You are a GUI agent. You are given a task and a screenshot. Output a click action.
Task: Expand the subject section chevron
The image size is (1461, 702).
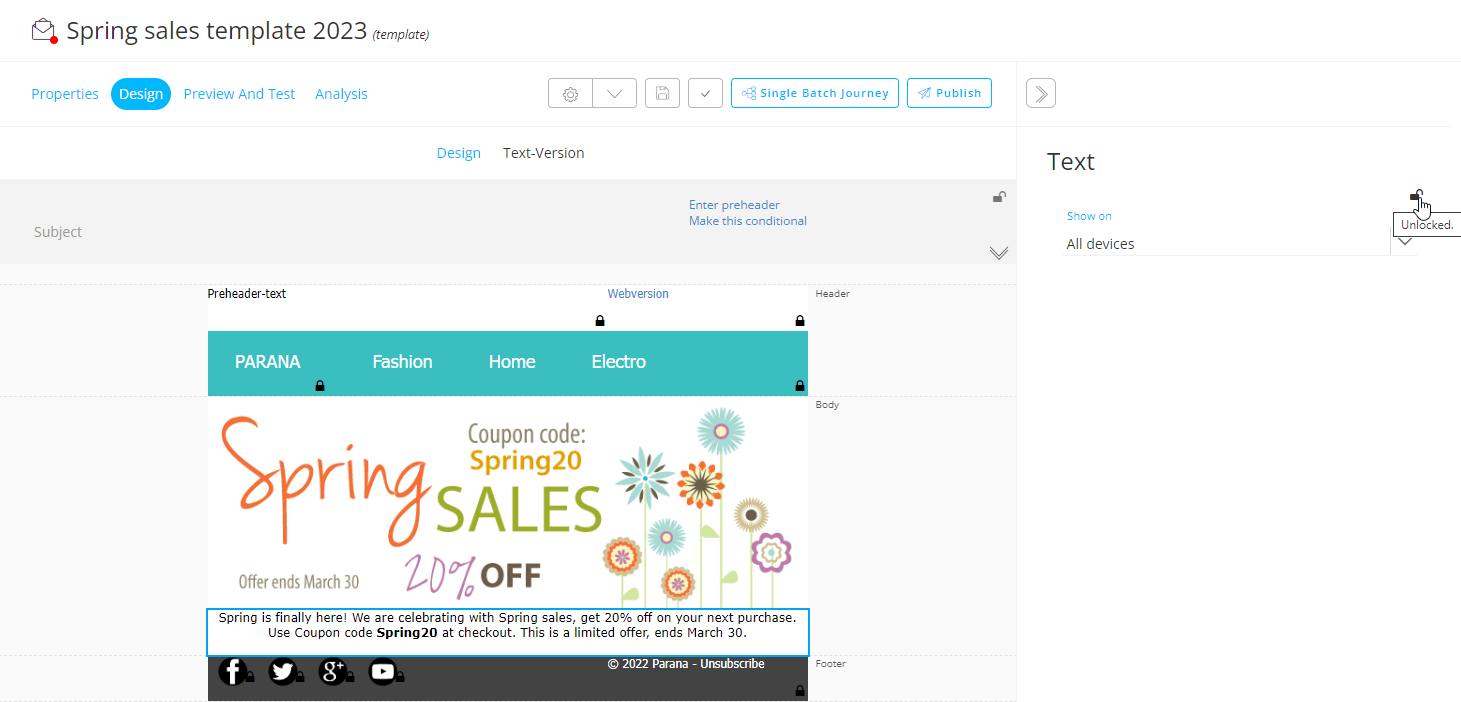998,253
